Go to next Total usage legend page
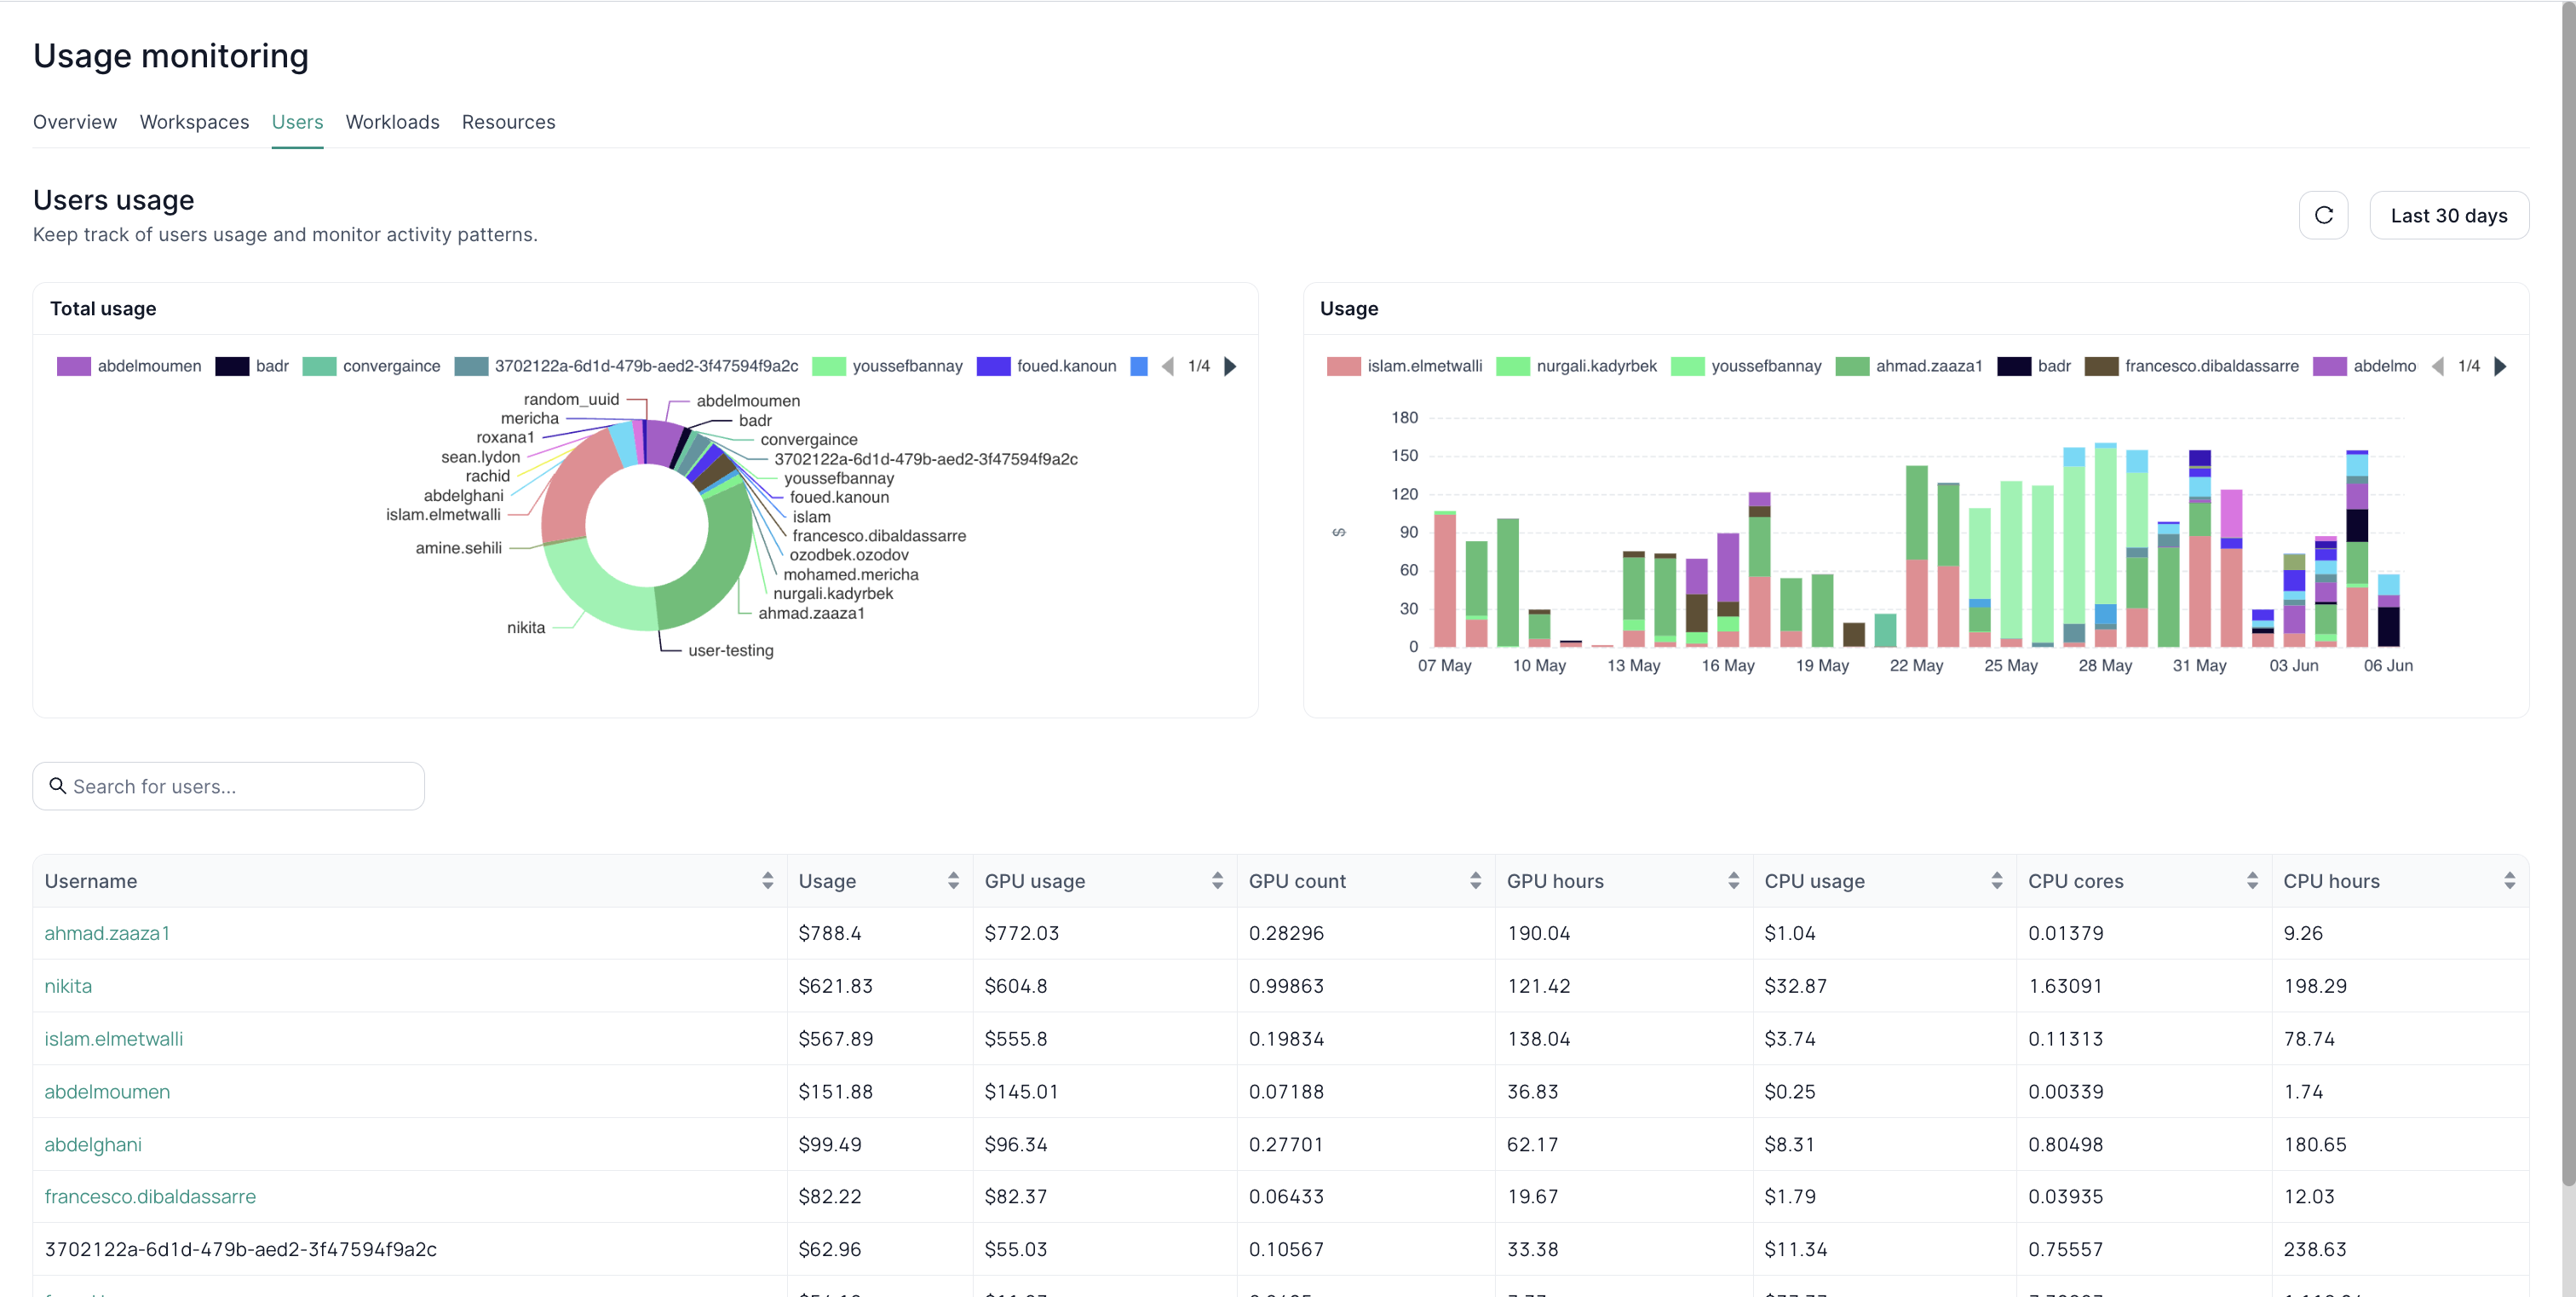Screen dimensions: 2576x1297 [1231, 366]
